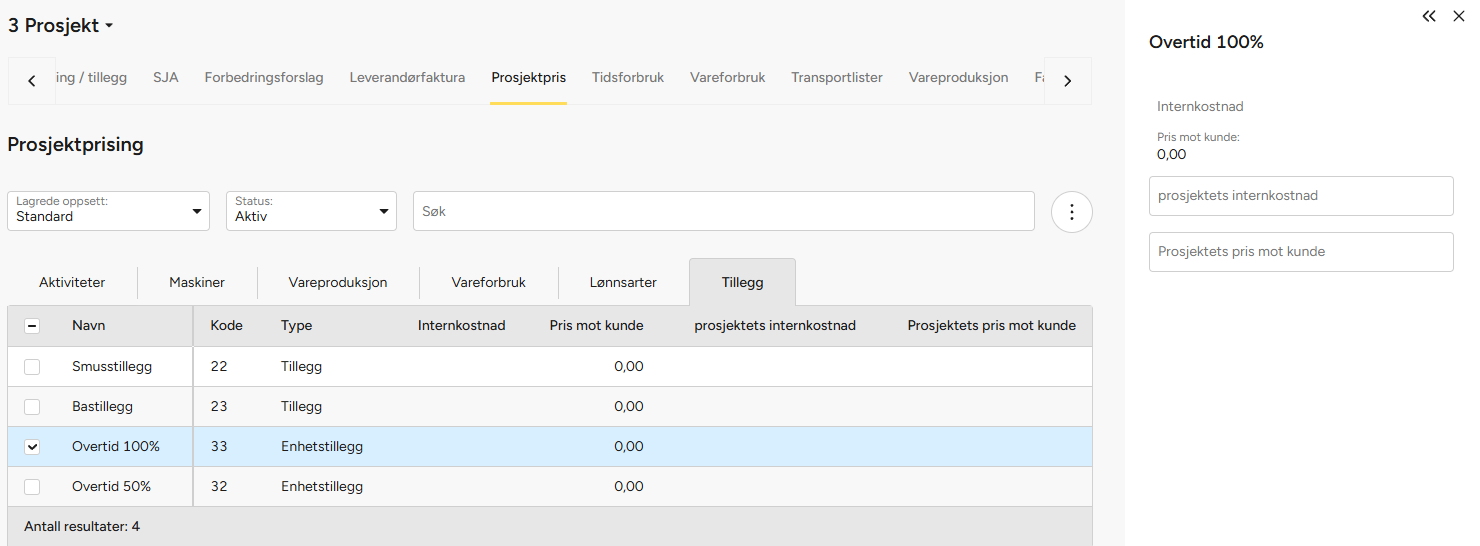Sort by the Navn column header

pyautogui.click(x=89, y=326)
